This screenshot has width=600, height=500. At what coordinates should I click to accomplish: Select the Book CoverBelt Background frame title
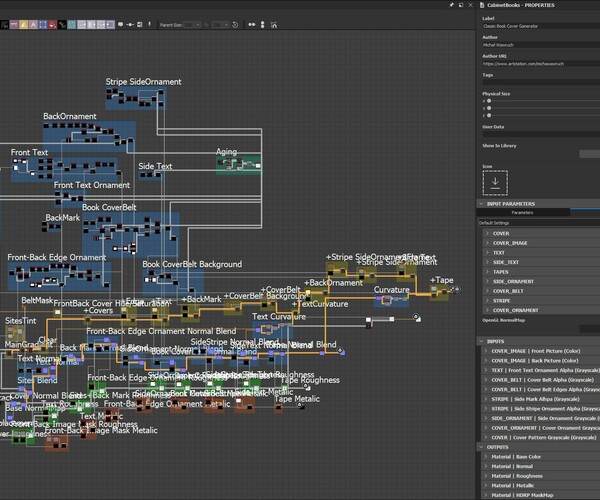(192, 264)
